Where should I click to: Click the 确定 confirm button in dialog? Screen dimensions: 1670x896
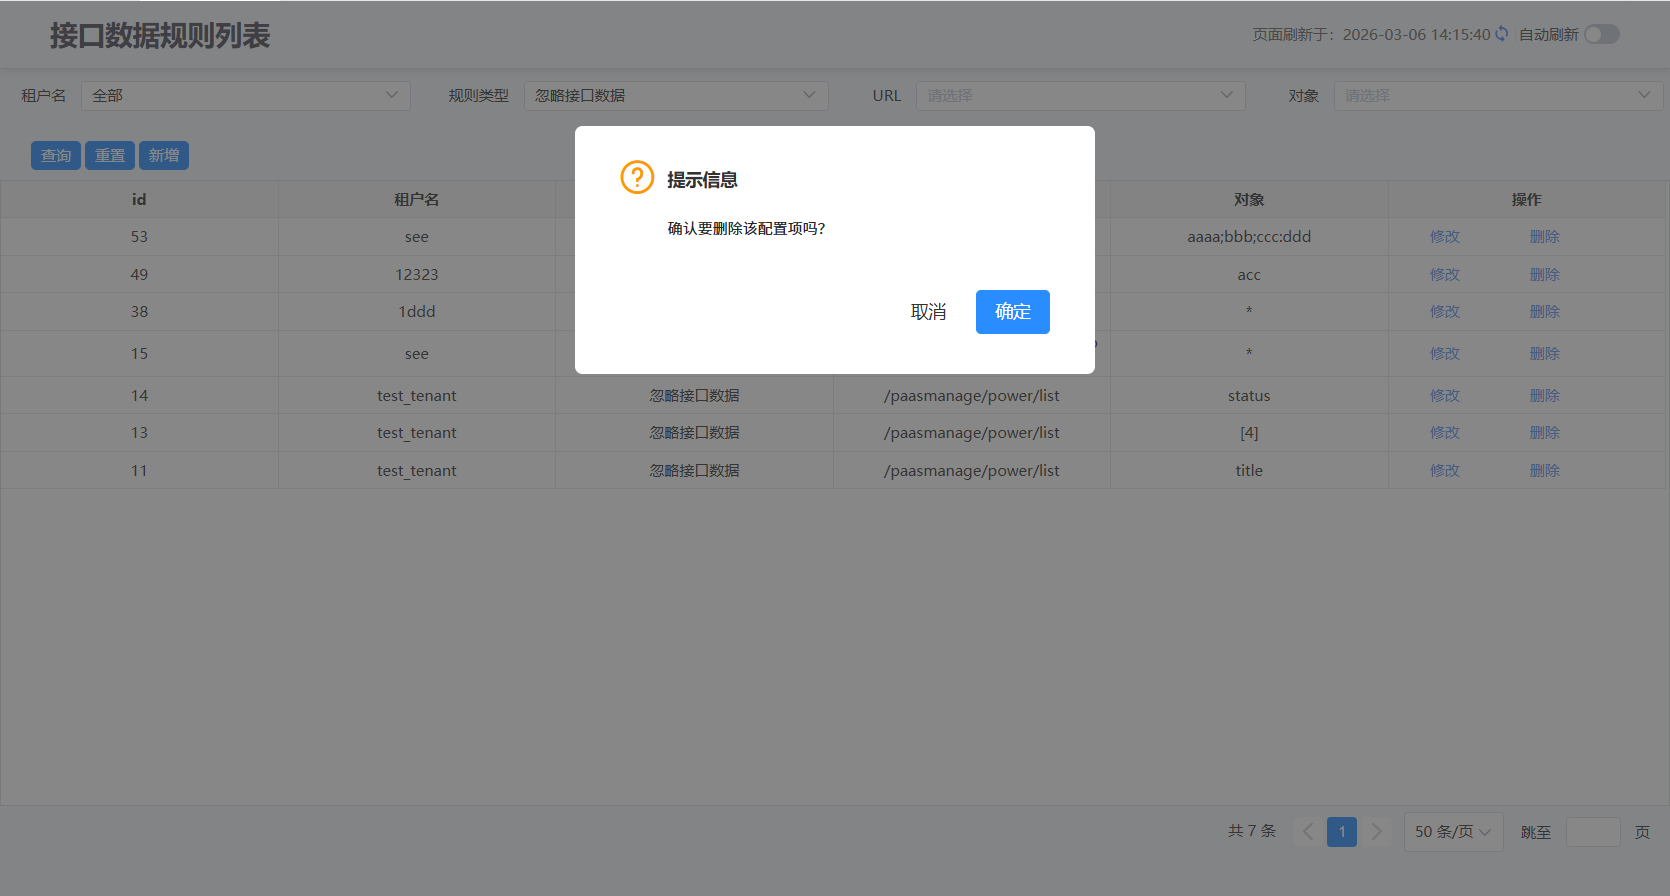[1012, 312]
